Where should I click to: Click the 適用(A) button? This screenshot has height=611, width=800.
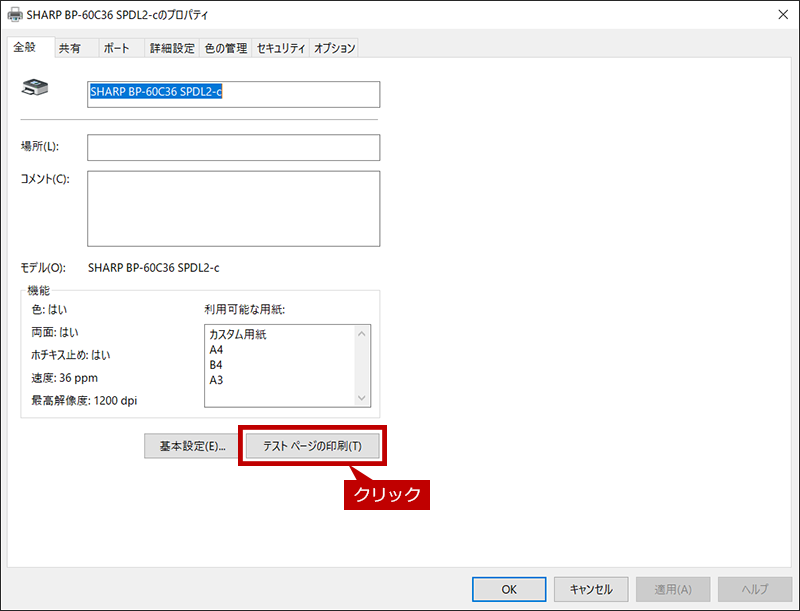click(673, 590)
